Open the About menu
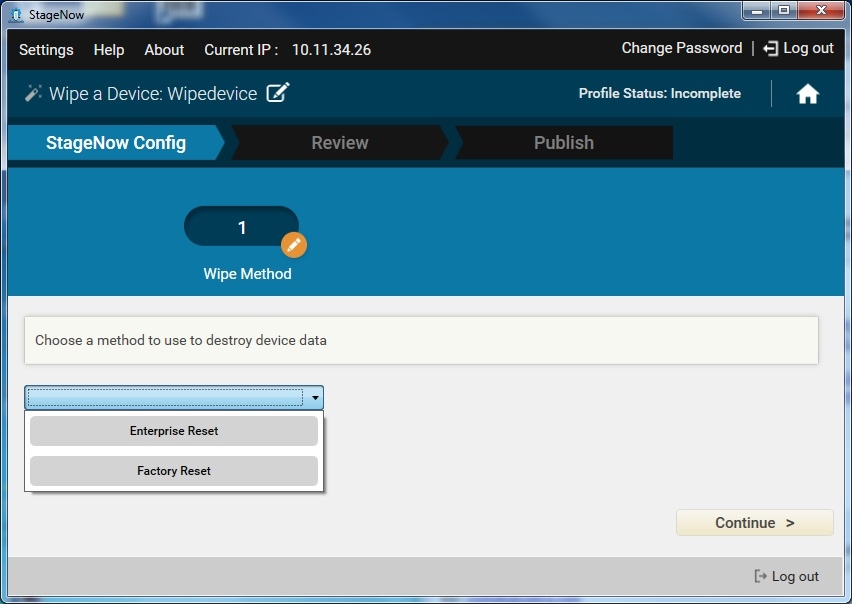The width and height of the screenshot is (852, 604). (164, 50)
